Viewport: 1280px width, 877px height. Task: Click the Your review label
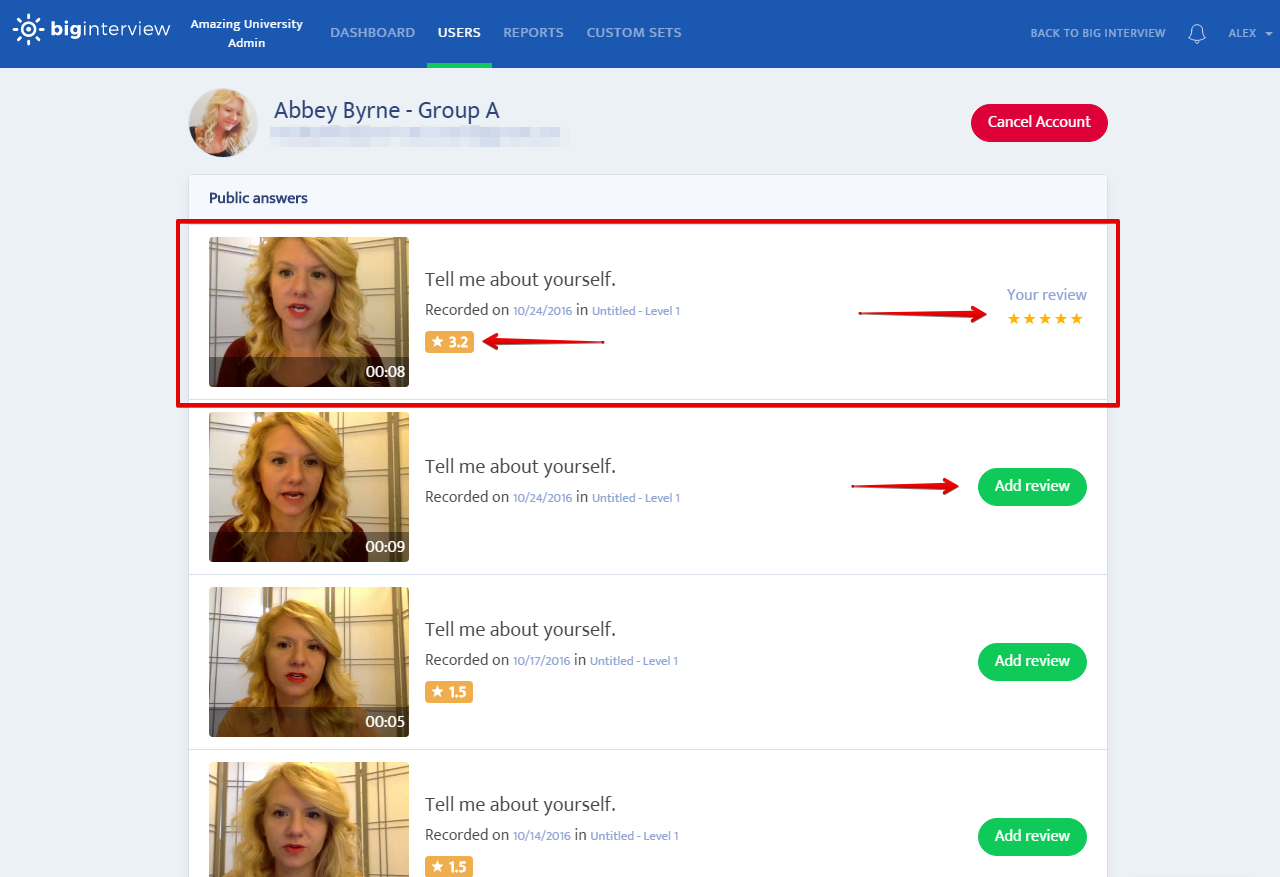1047,295
